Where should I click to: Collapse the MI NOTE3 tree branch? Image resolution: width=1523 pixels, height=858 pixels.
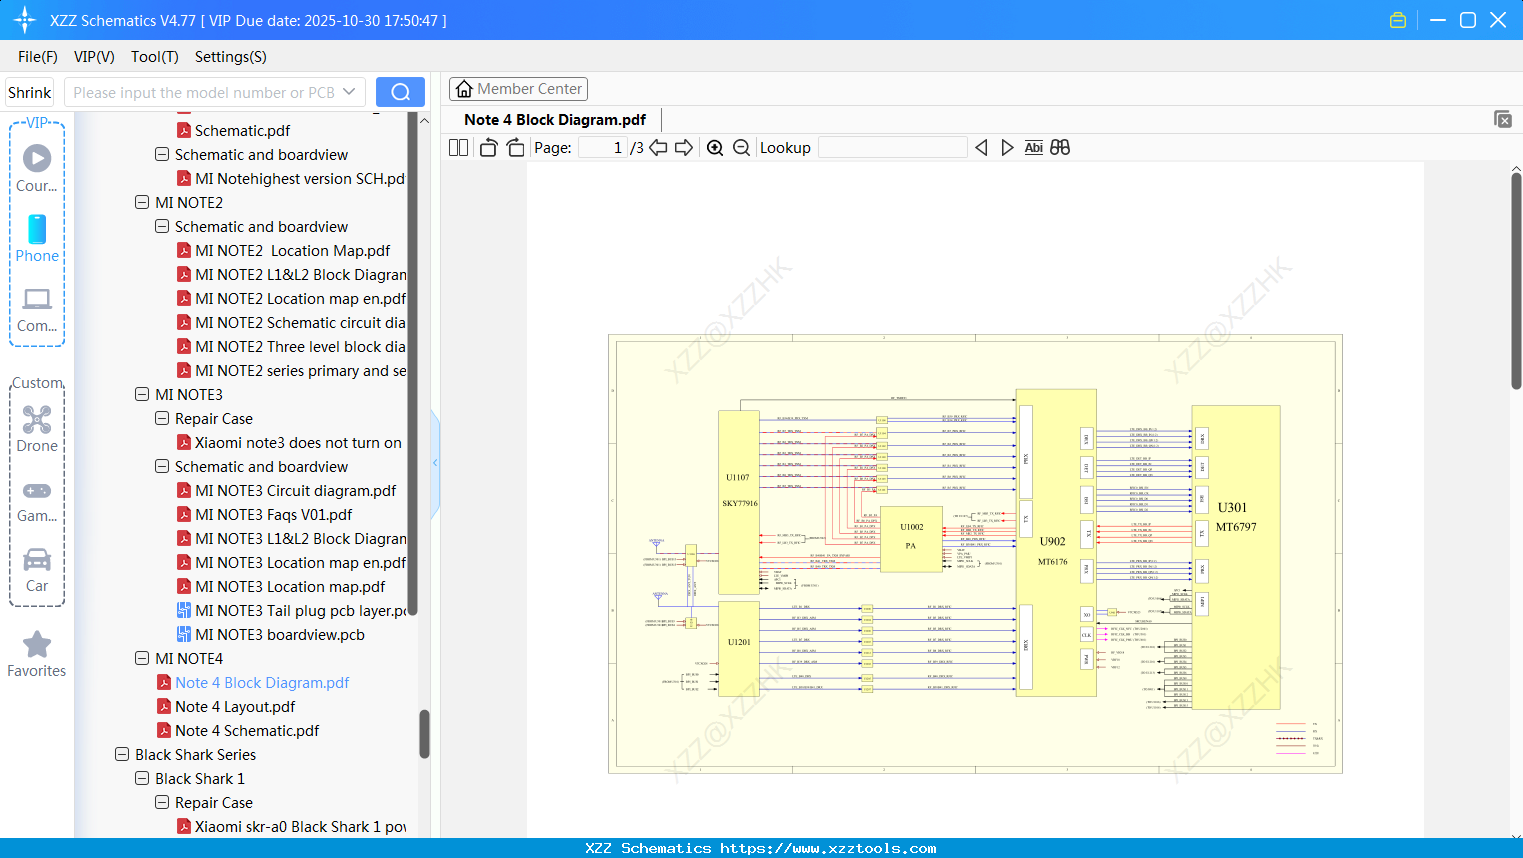[x=141, y=394]
